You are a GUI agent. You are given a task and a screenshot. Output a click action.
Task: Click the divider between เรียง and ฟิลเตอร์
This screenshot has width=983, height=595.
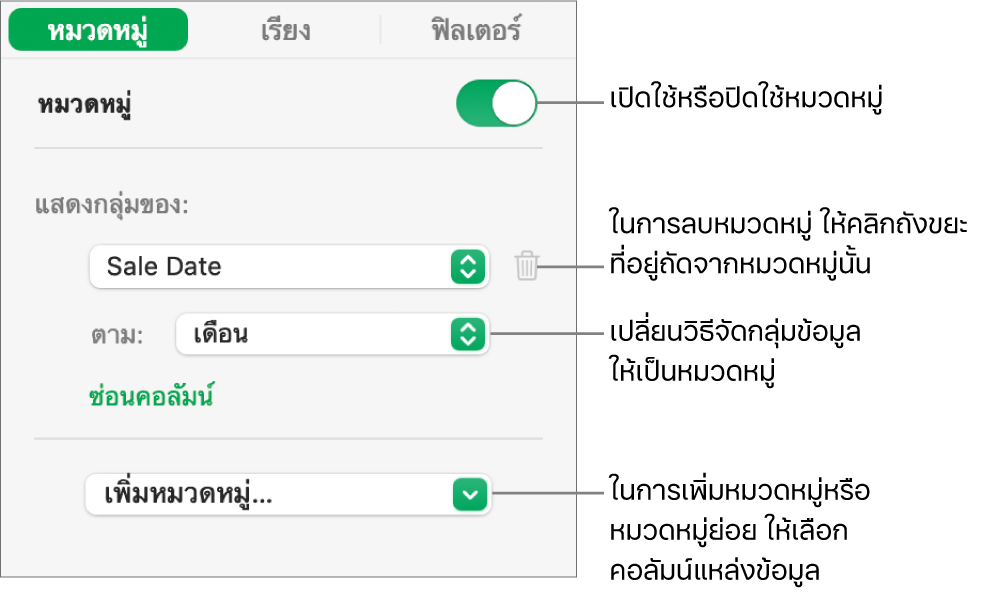coord(381,30)
